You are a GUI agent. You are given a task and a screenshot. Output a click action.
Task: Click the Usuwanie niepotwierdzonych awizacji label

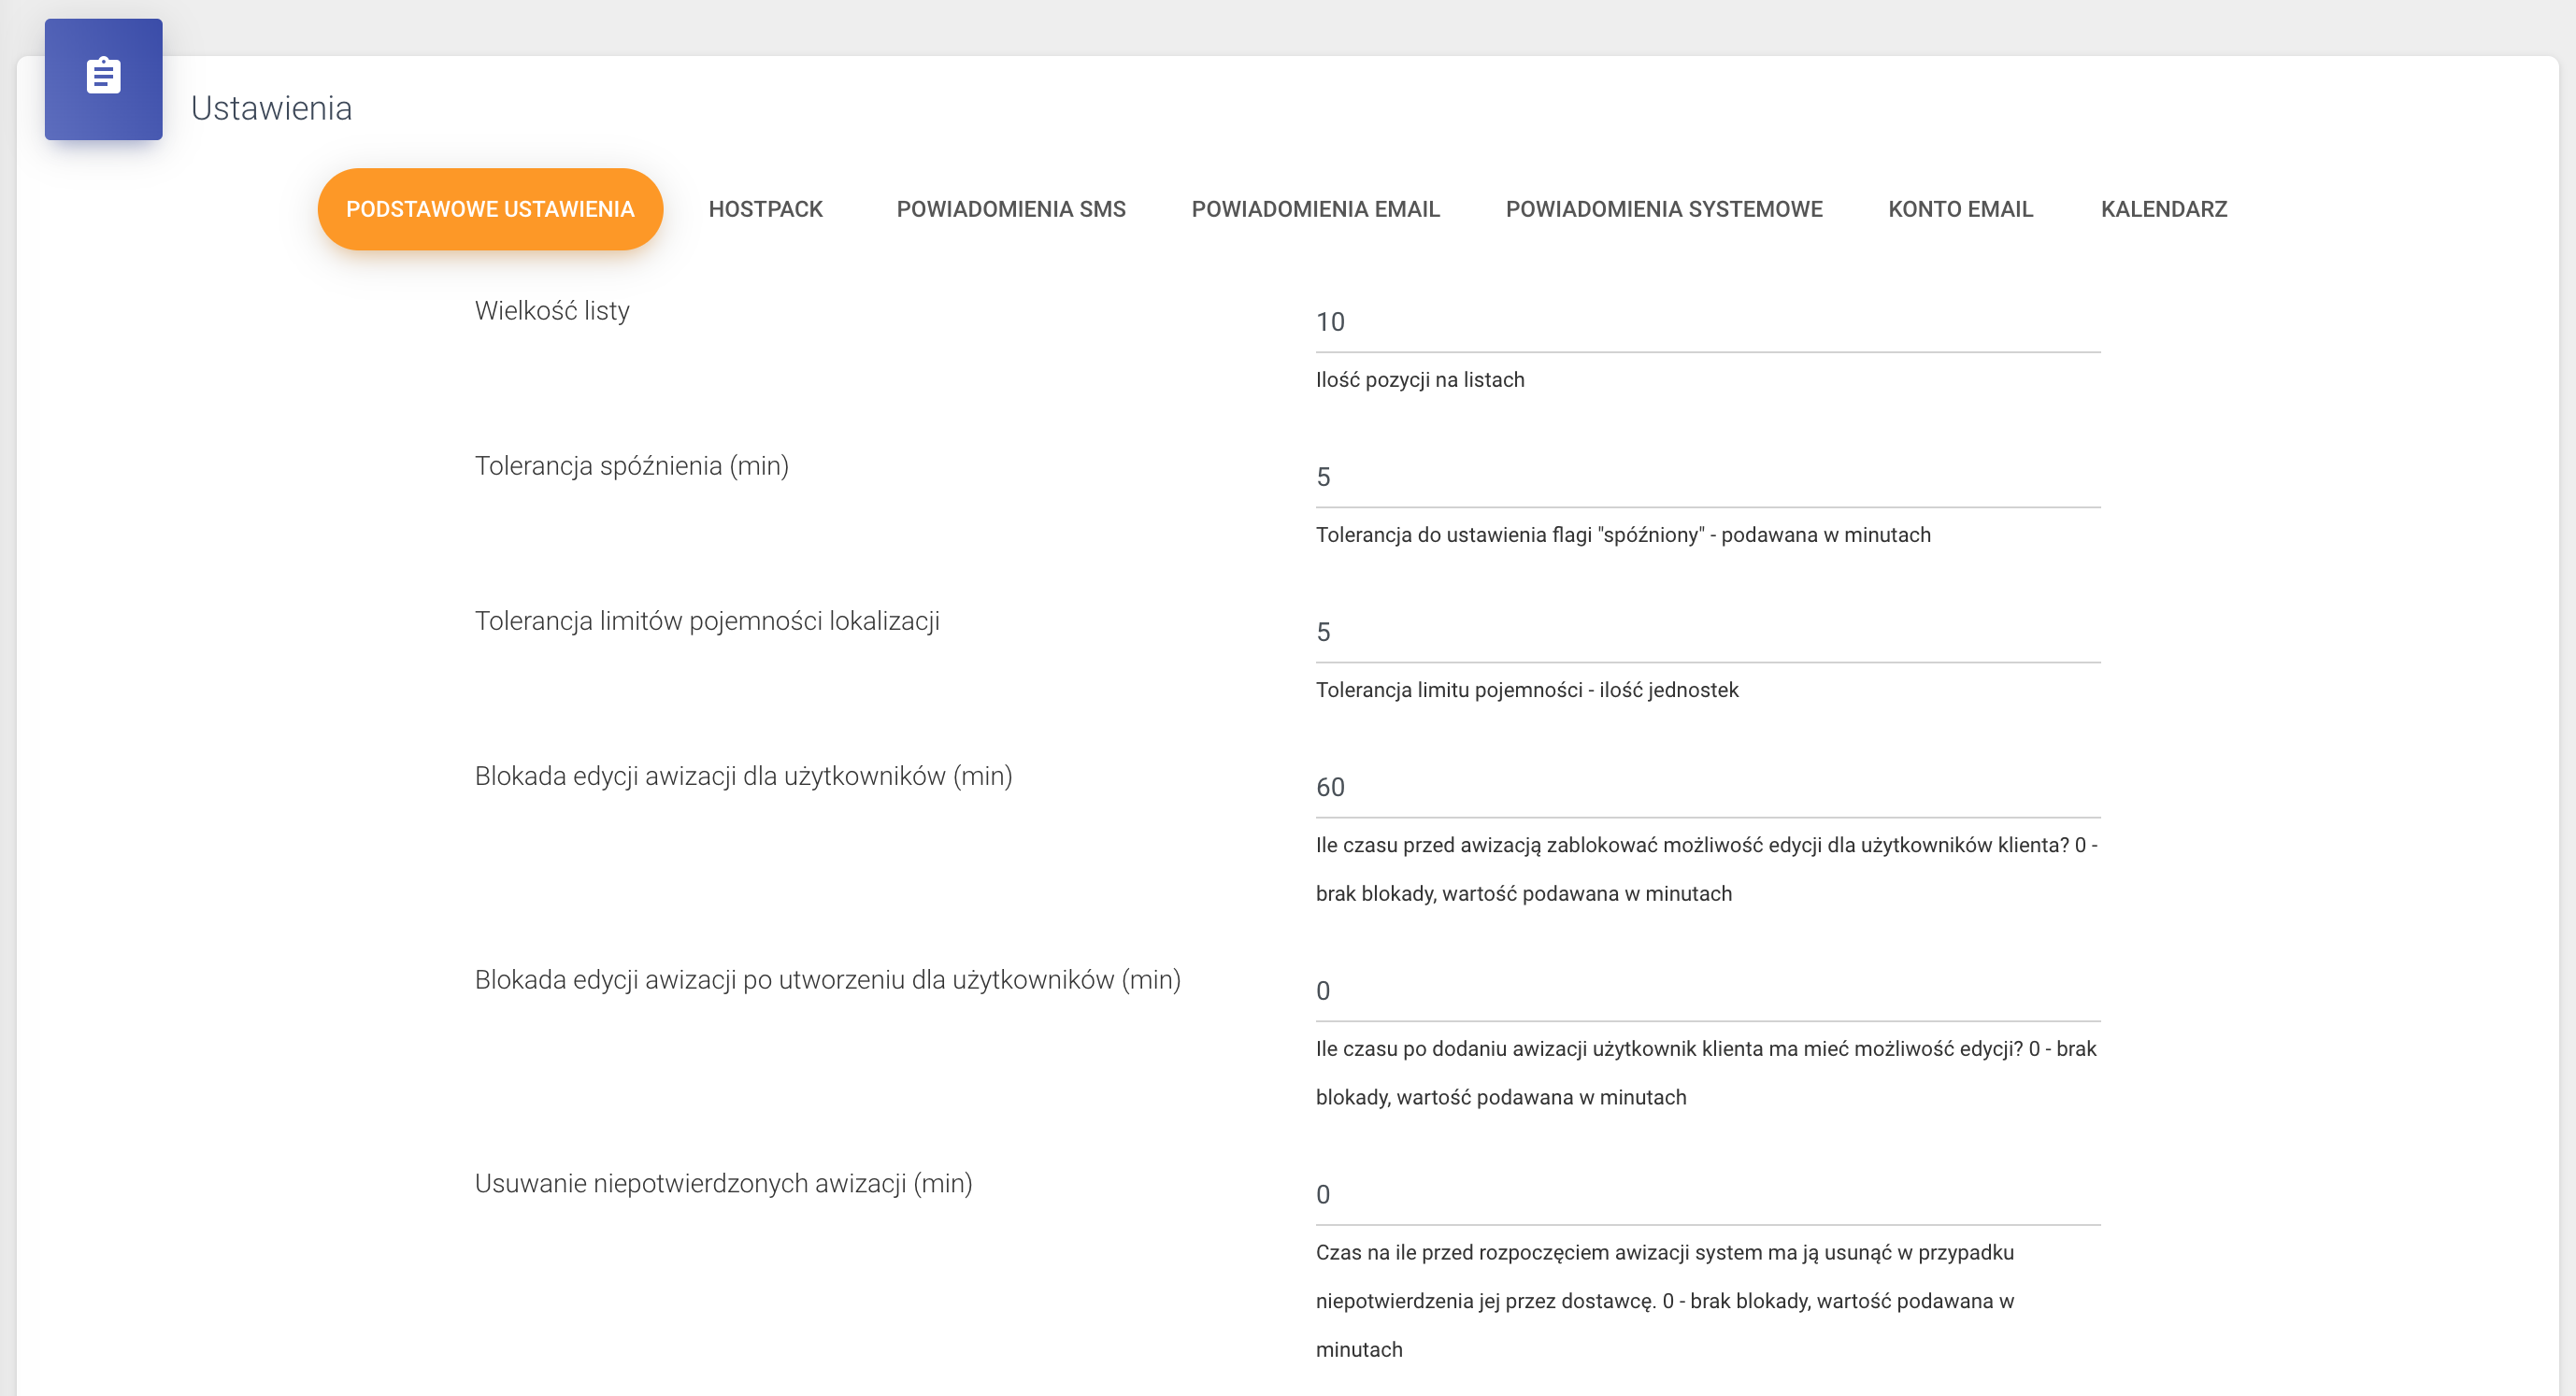[723, 1184]
